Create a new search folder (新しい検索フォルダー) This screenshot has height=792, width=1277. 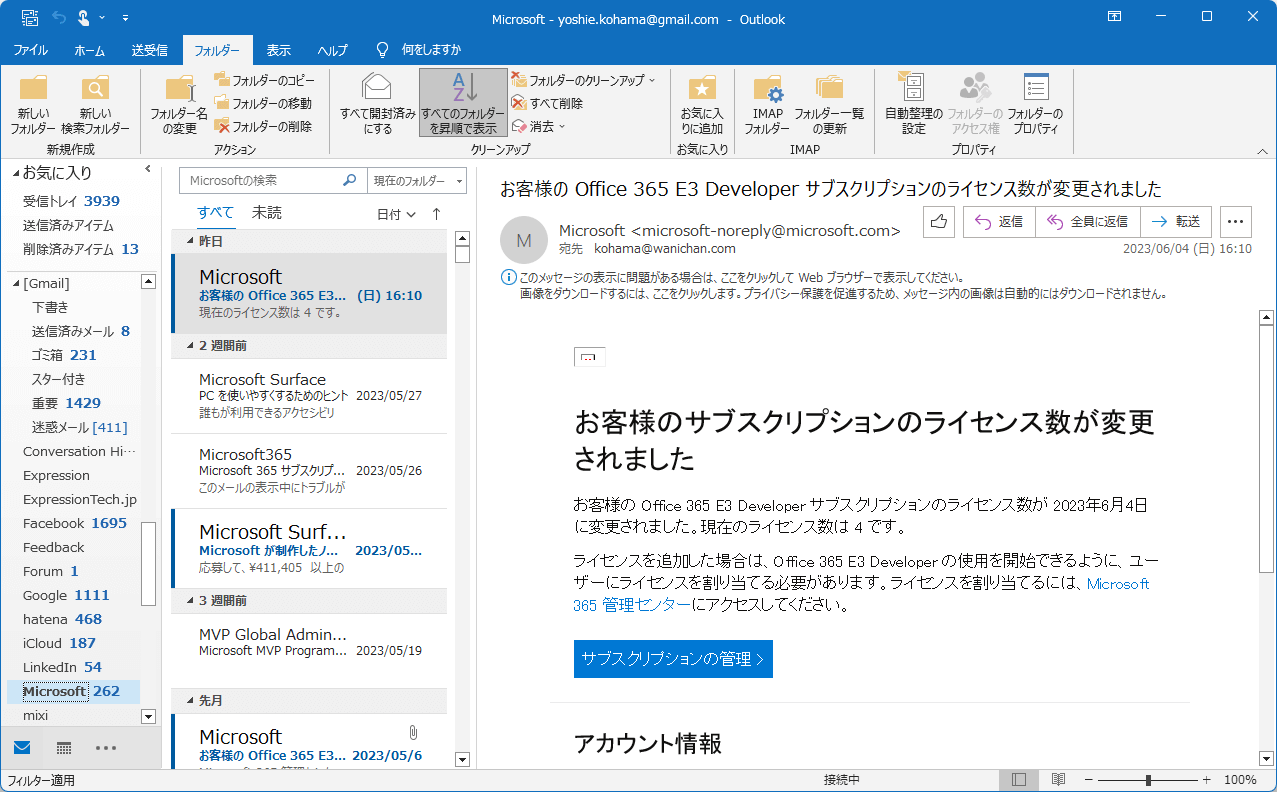95,105
